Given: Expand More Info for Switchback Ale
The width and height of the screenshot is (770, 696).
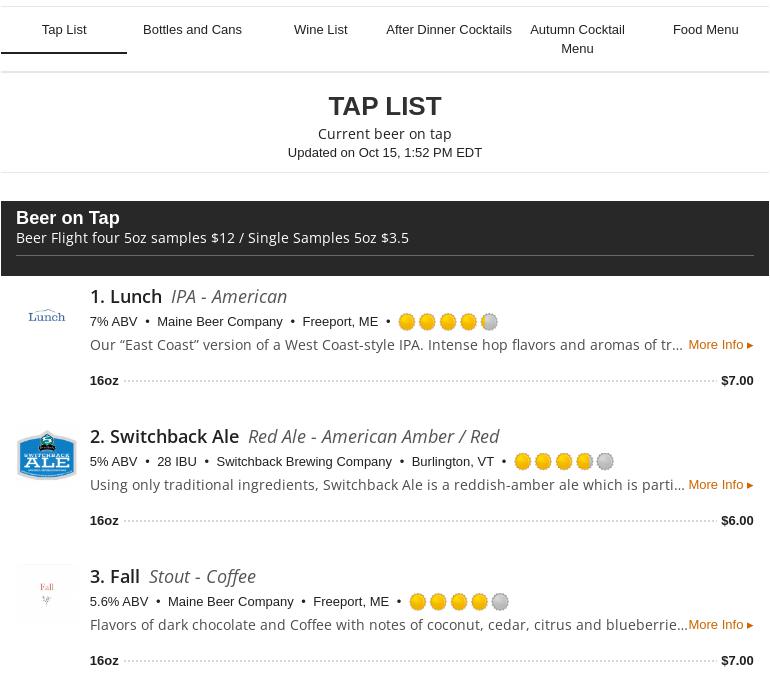Looking at the screenshot, I should [720, 485].
